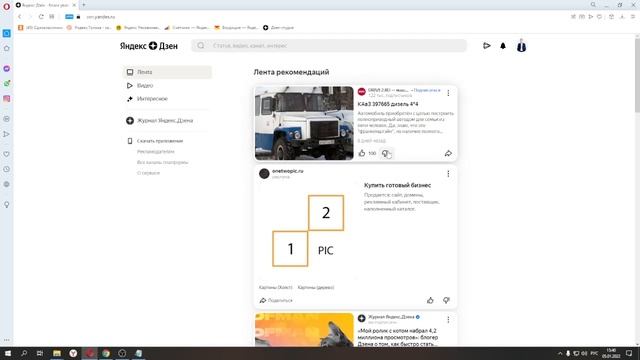Open the first bookmark in bookmarks bar
The width and height of the screenshot is (640, 360).
[40, 28]
